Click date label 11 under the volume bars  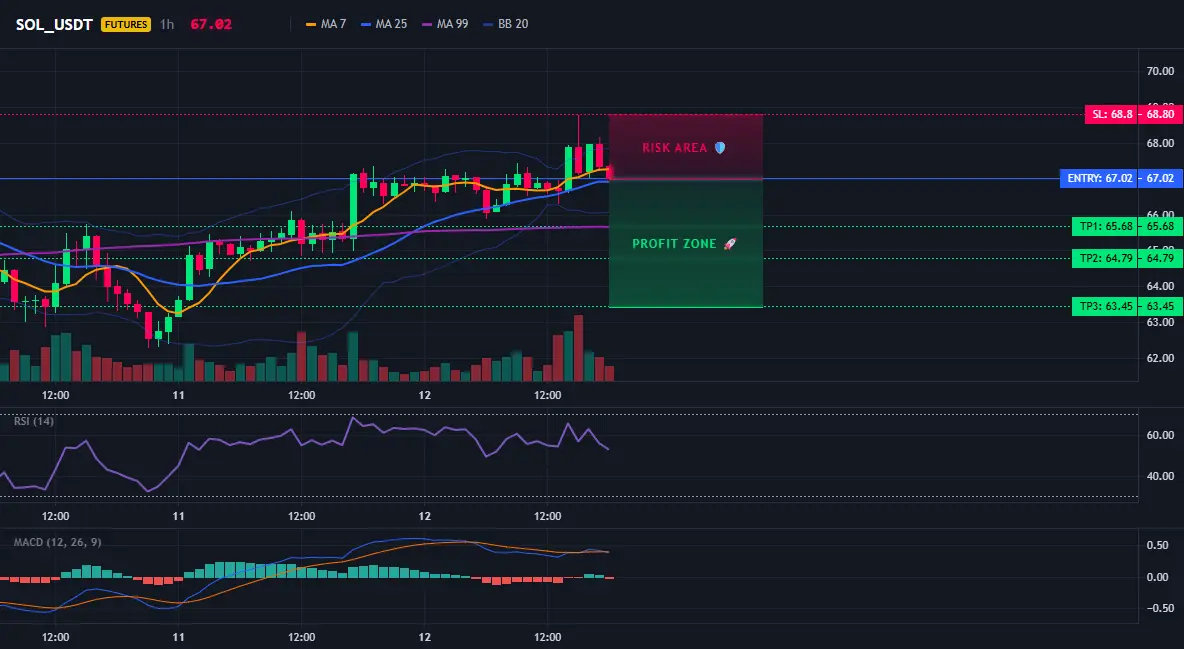click(178, 395)
